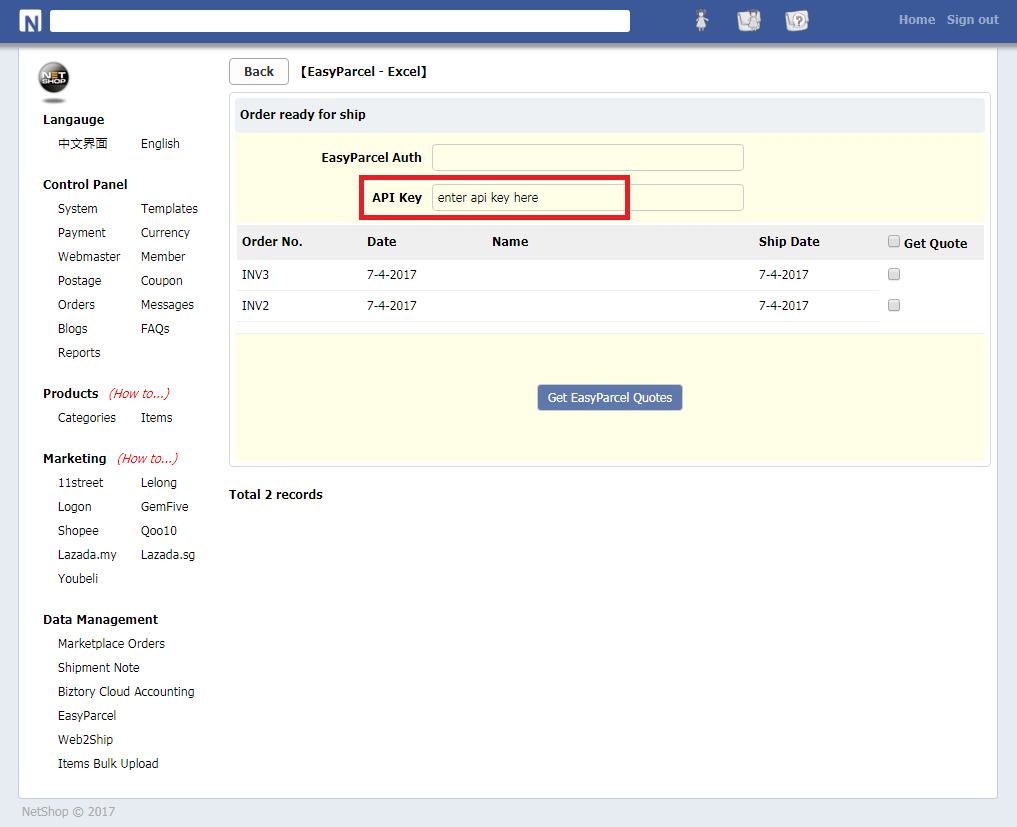
Task: Click Sign out link
Action: pyautogui.click(x=972, y=20)
